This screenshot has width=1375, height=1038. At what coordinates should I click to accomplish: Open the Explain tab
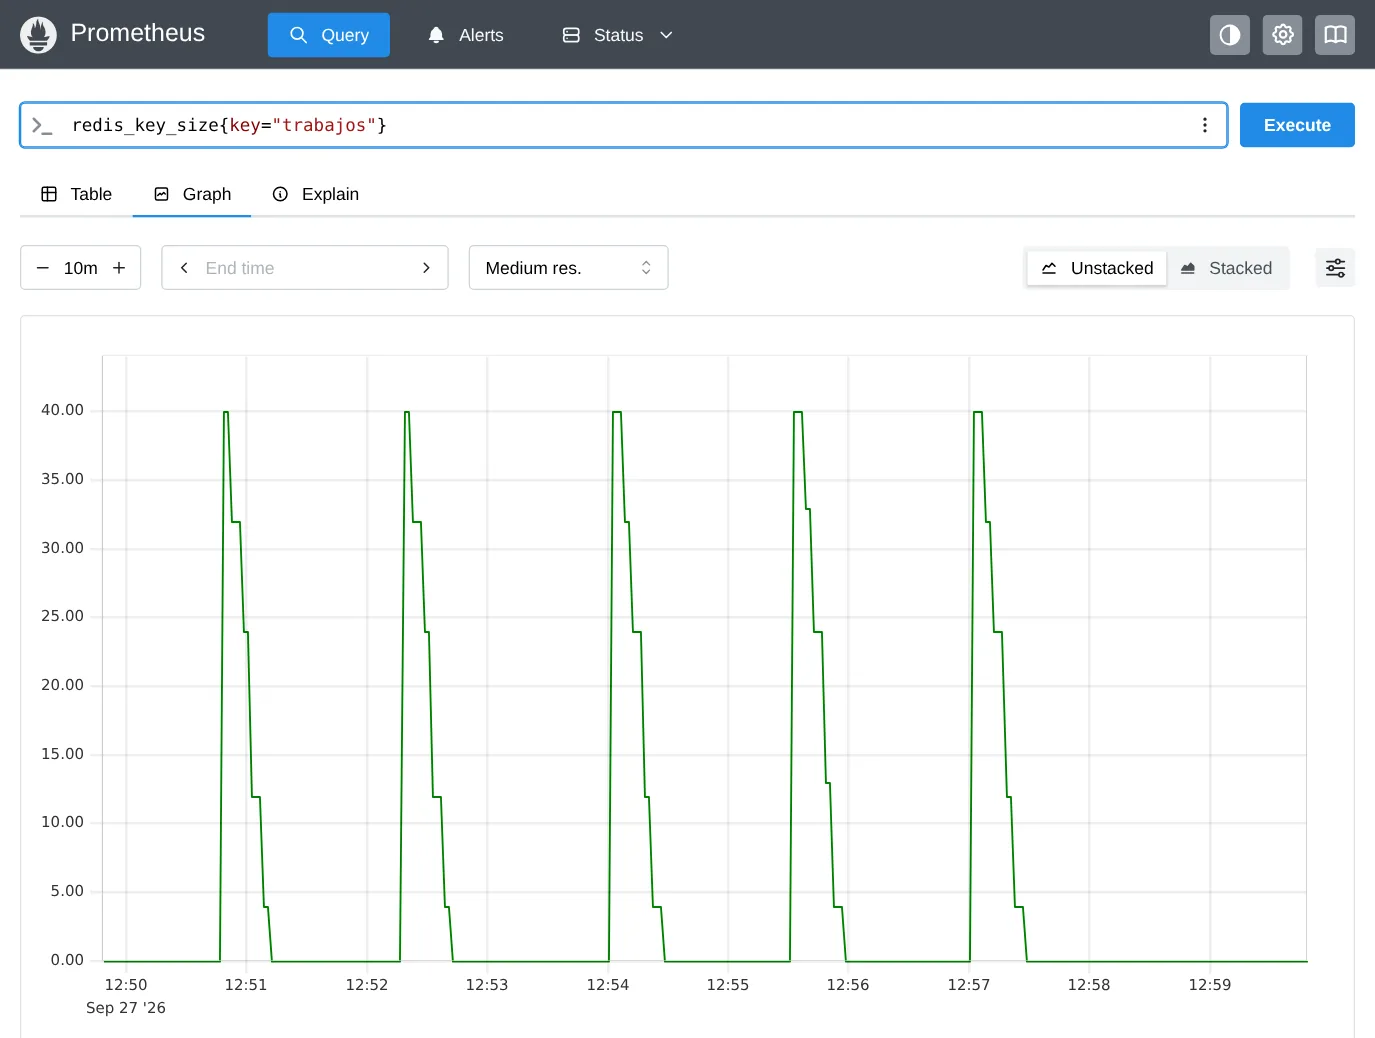316,194
